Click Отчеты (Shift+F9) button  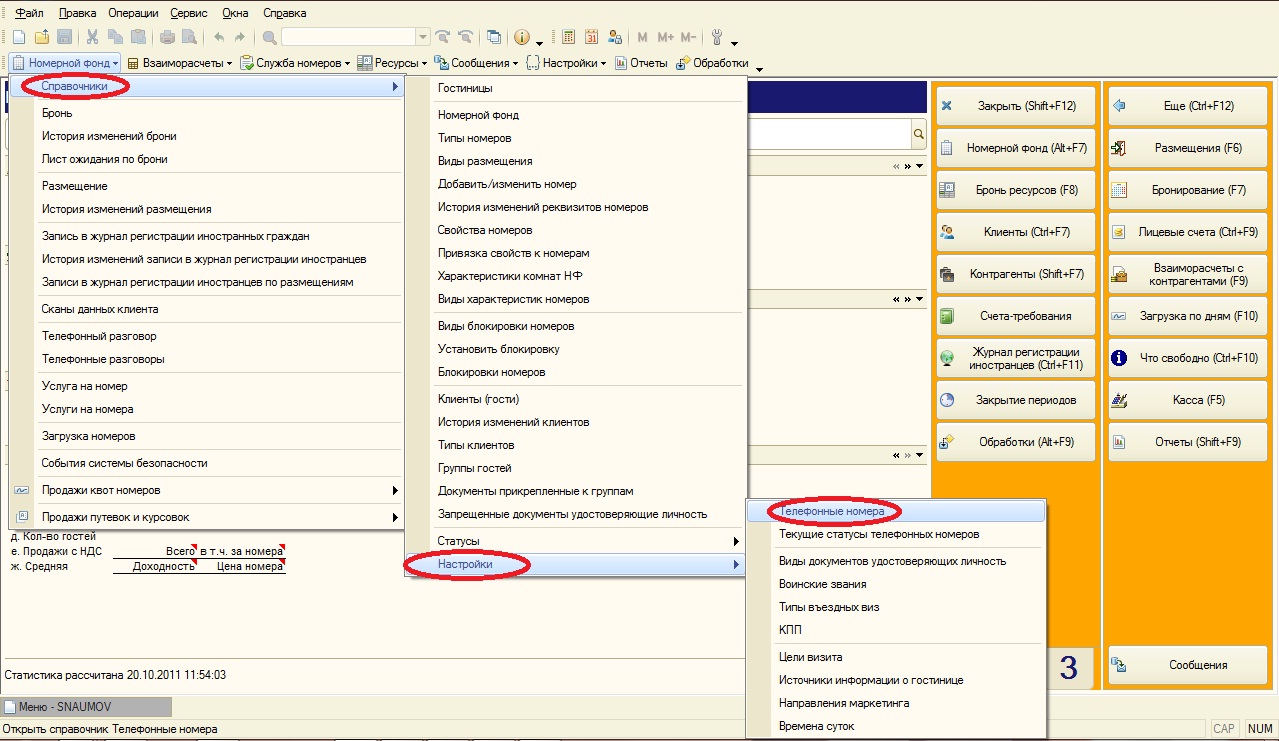(x=1188, y=442)
